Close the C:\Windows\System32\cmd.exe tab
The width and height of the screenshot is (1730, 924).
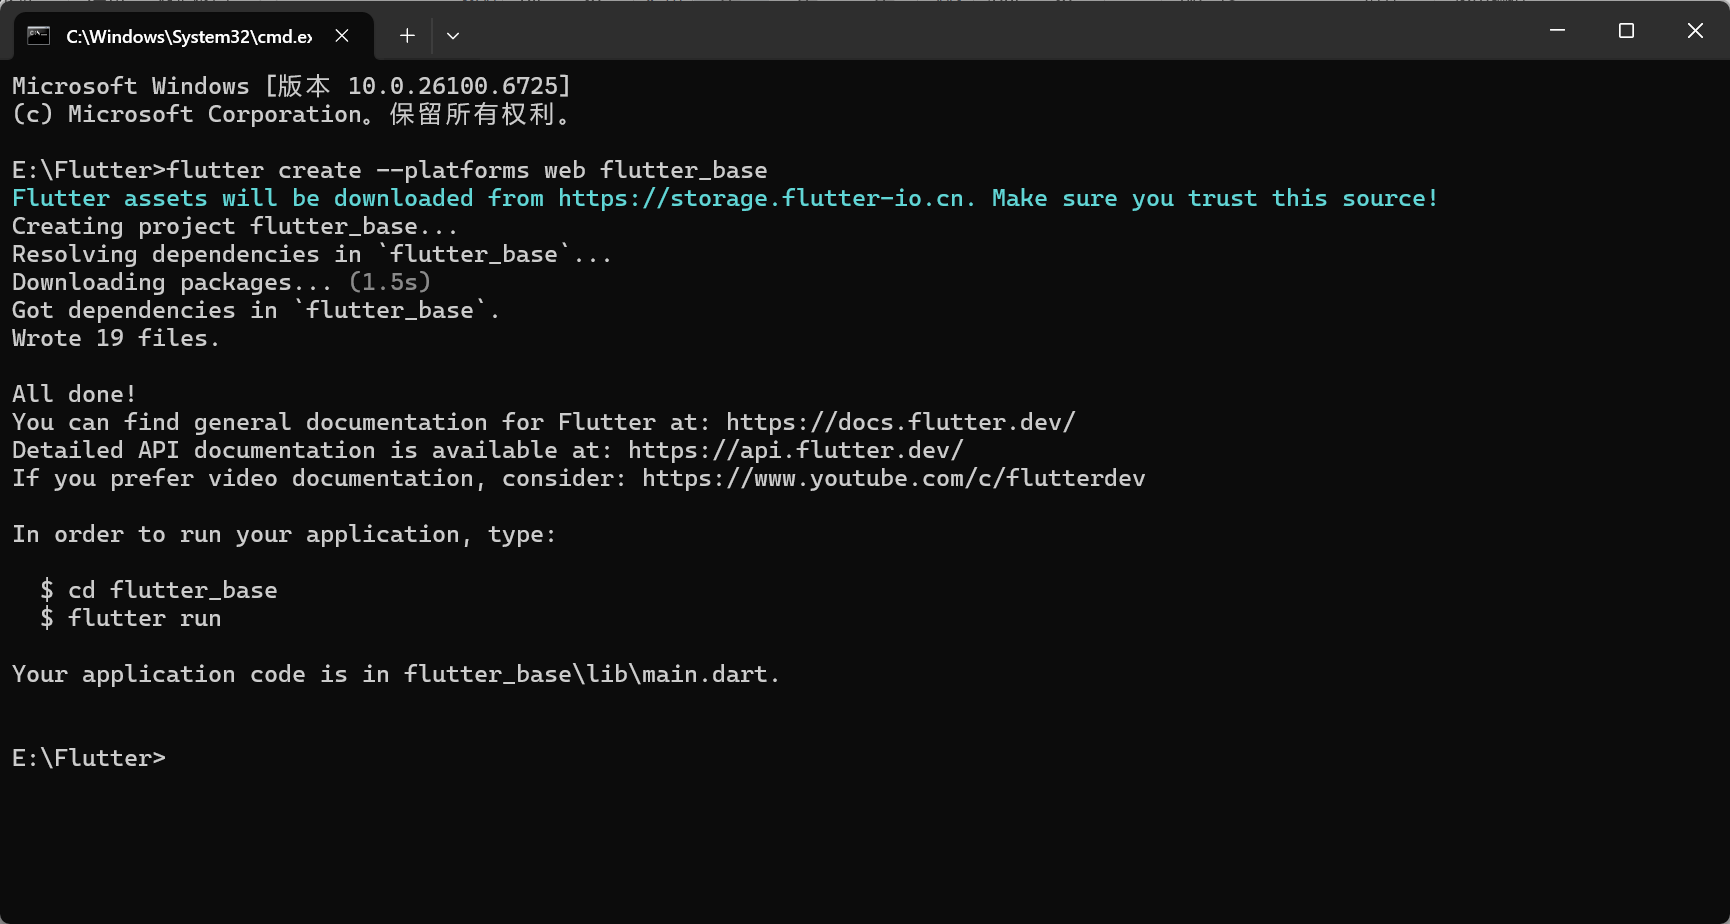click(341, 35)
